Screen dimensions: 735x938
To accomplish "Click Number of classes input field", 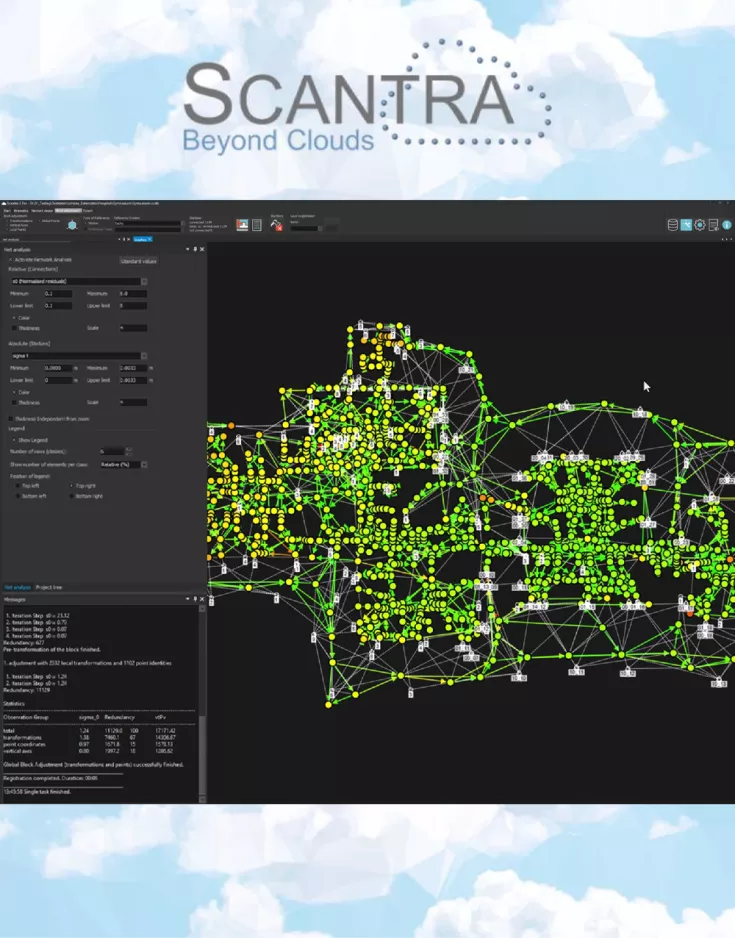I will (112, 451).
